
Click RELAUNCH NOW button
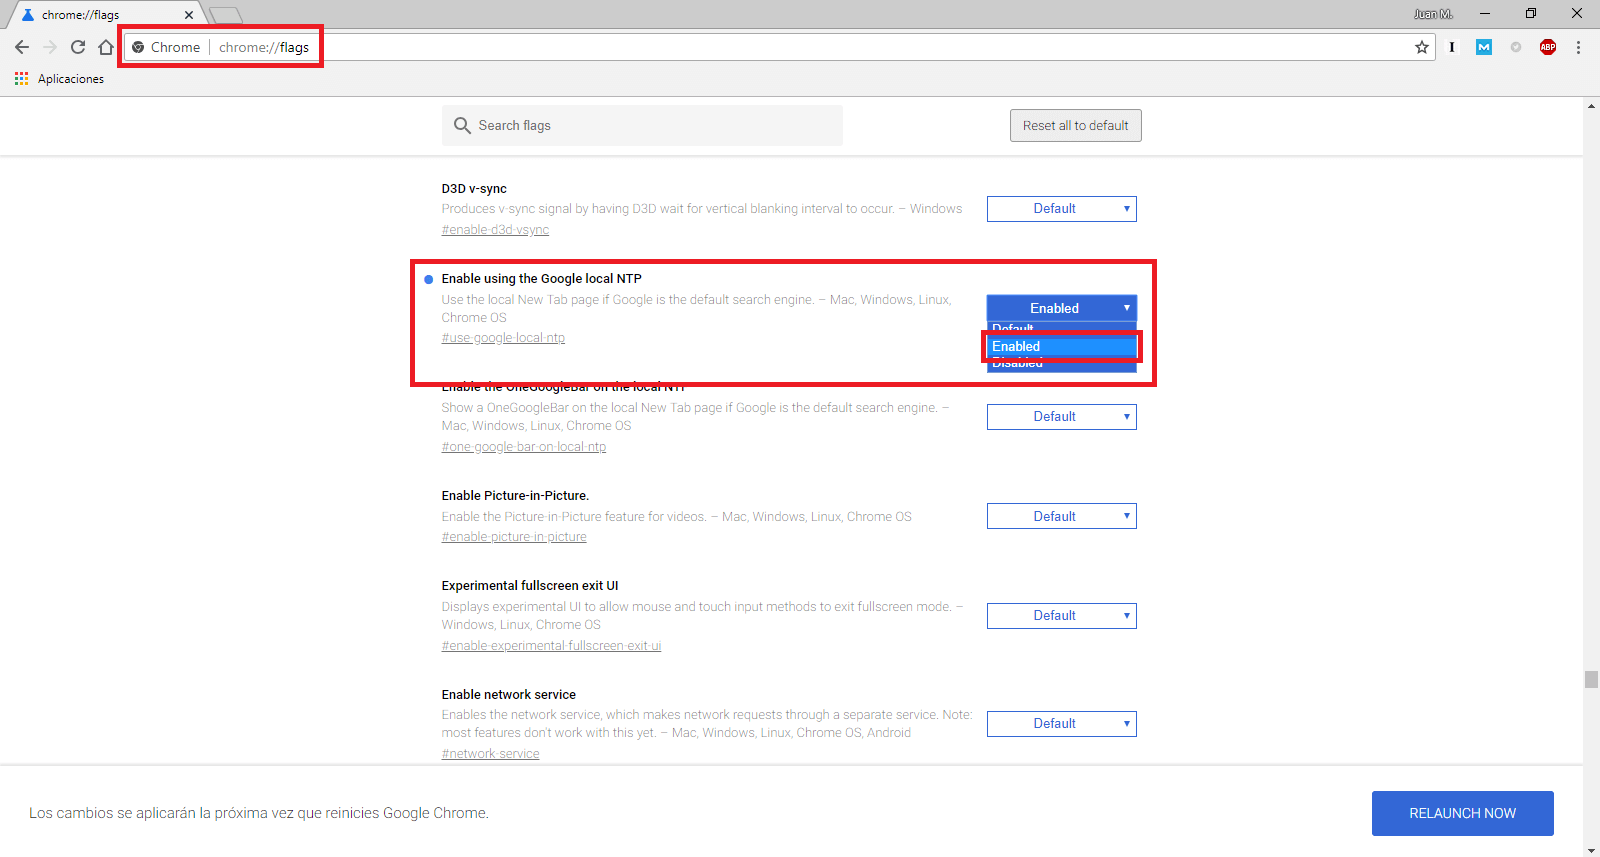tap(1462, 813)
